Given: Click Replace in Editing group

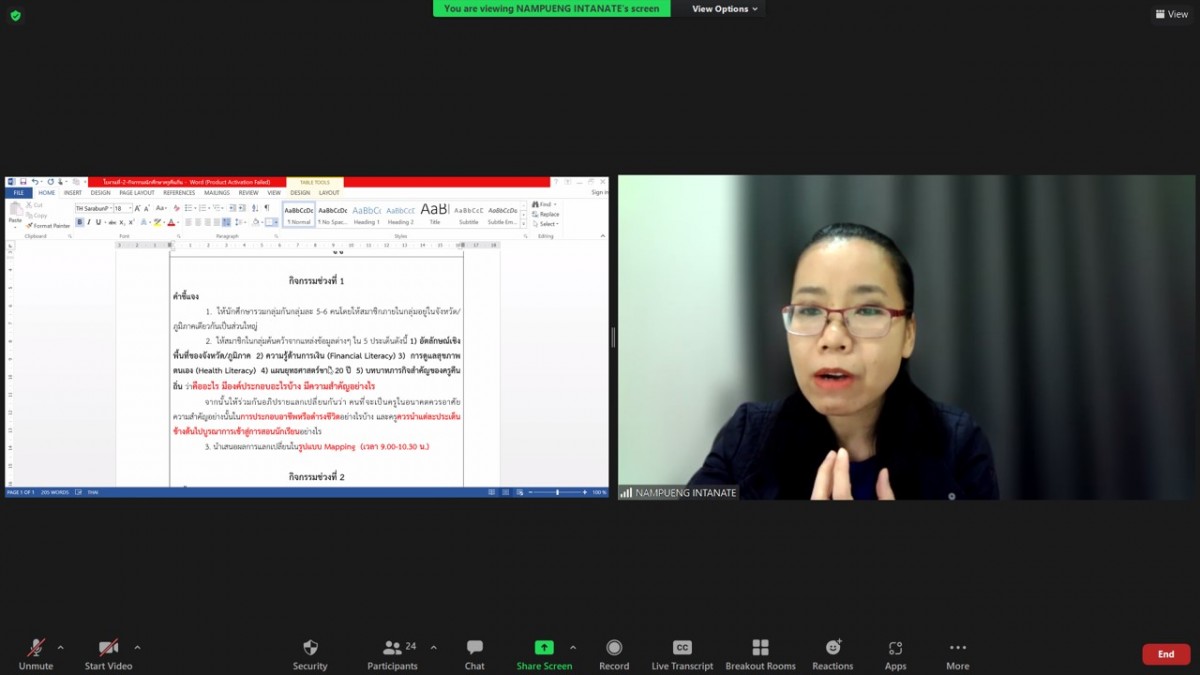Looking at the screenshot, I should coord(548,214).
